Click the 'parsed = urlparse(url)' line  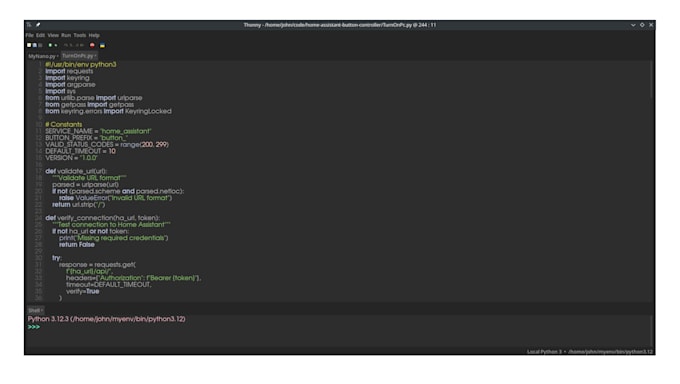[x=85, y=184]
